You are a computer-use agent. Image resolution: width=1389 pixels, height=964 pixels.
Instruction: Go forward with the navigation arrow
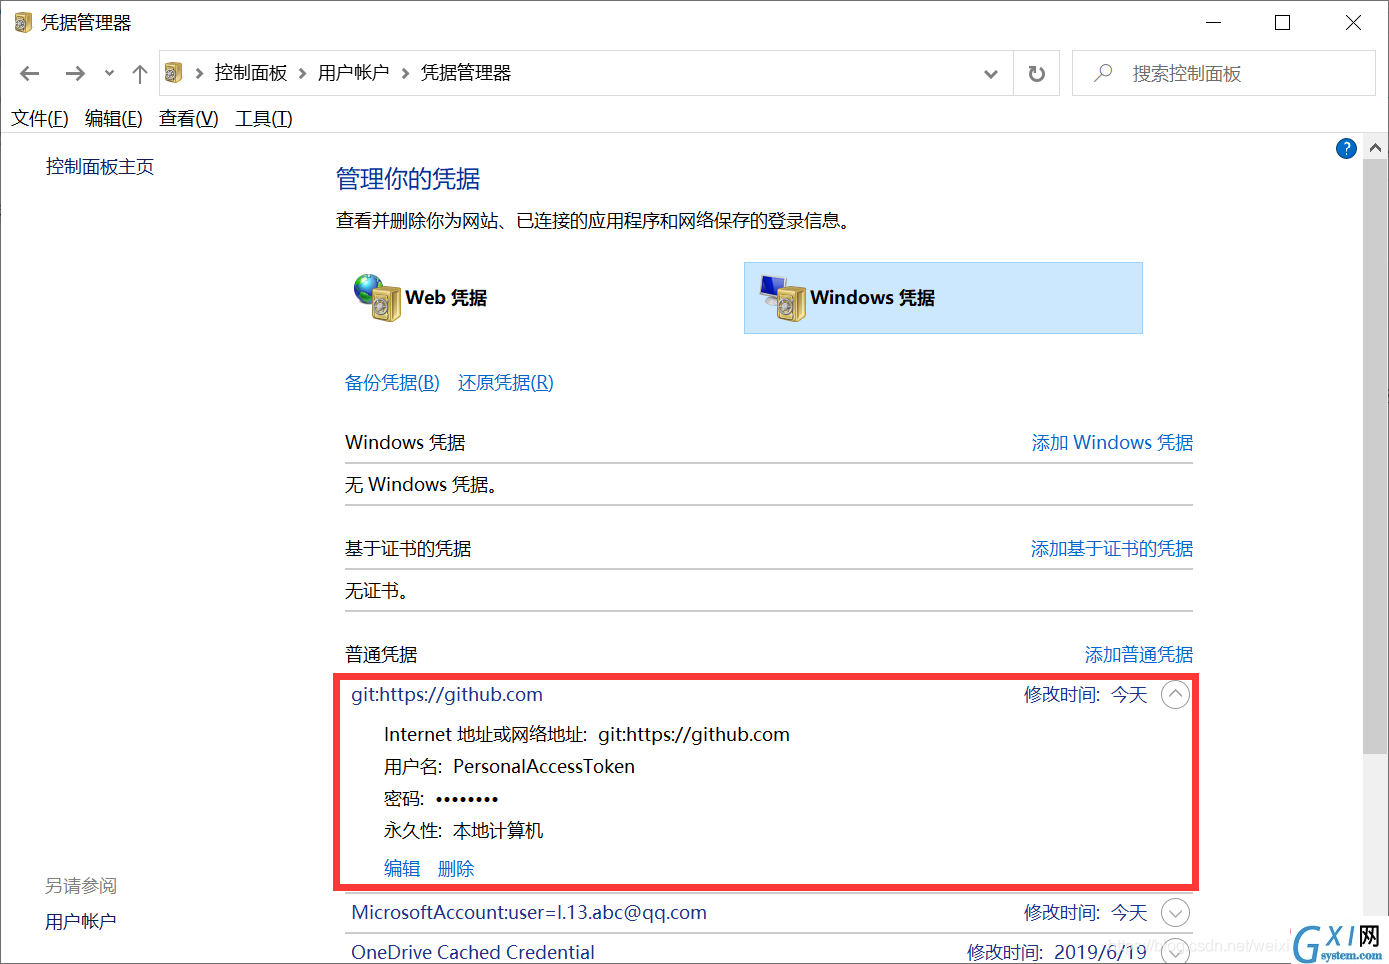click(x=75, y=73)
